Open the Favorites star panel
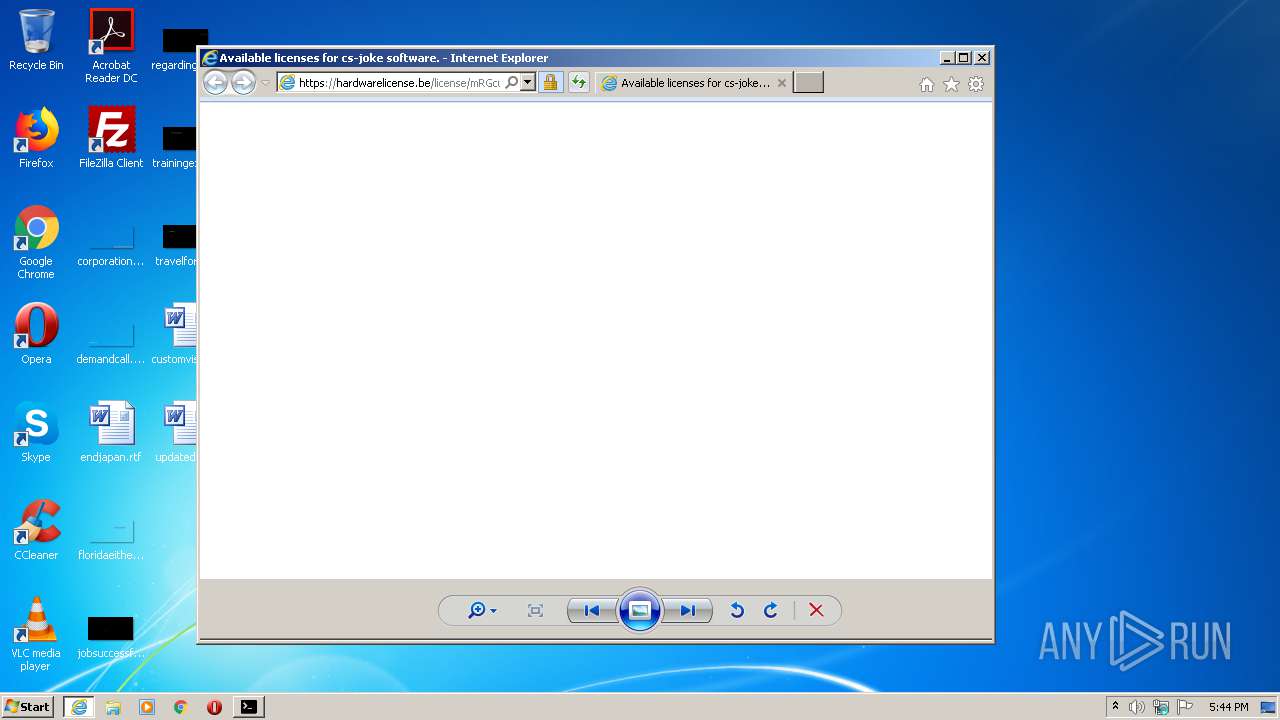 [951, 85]
